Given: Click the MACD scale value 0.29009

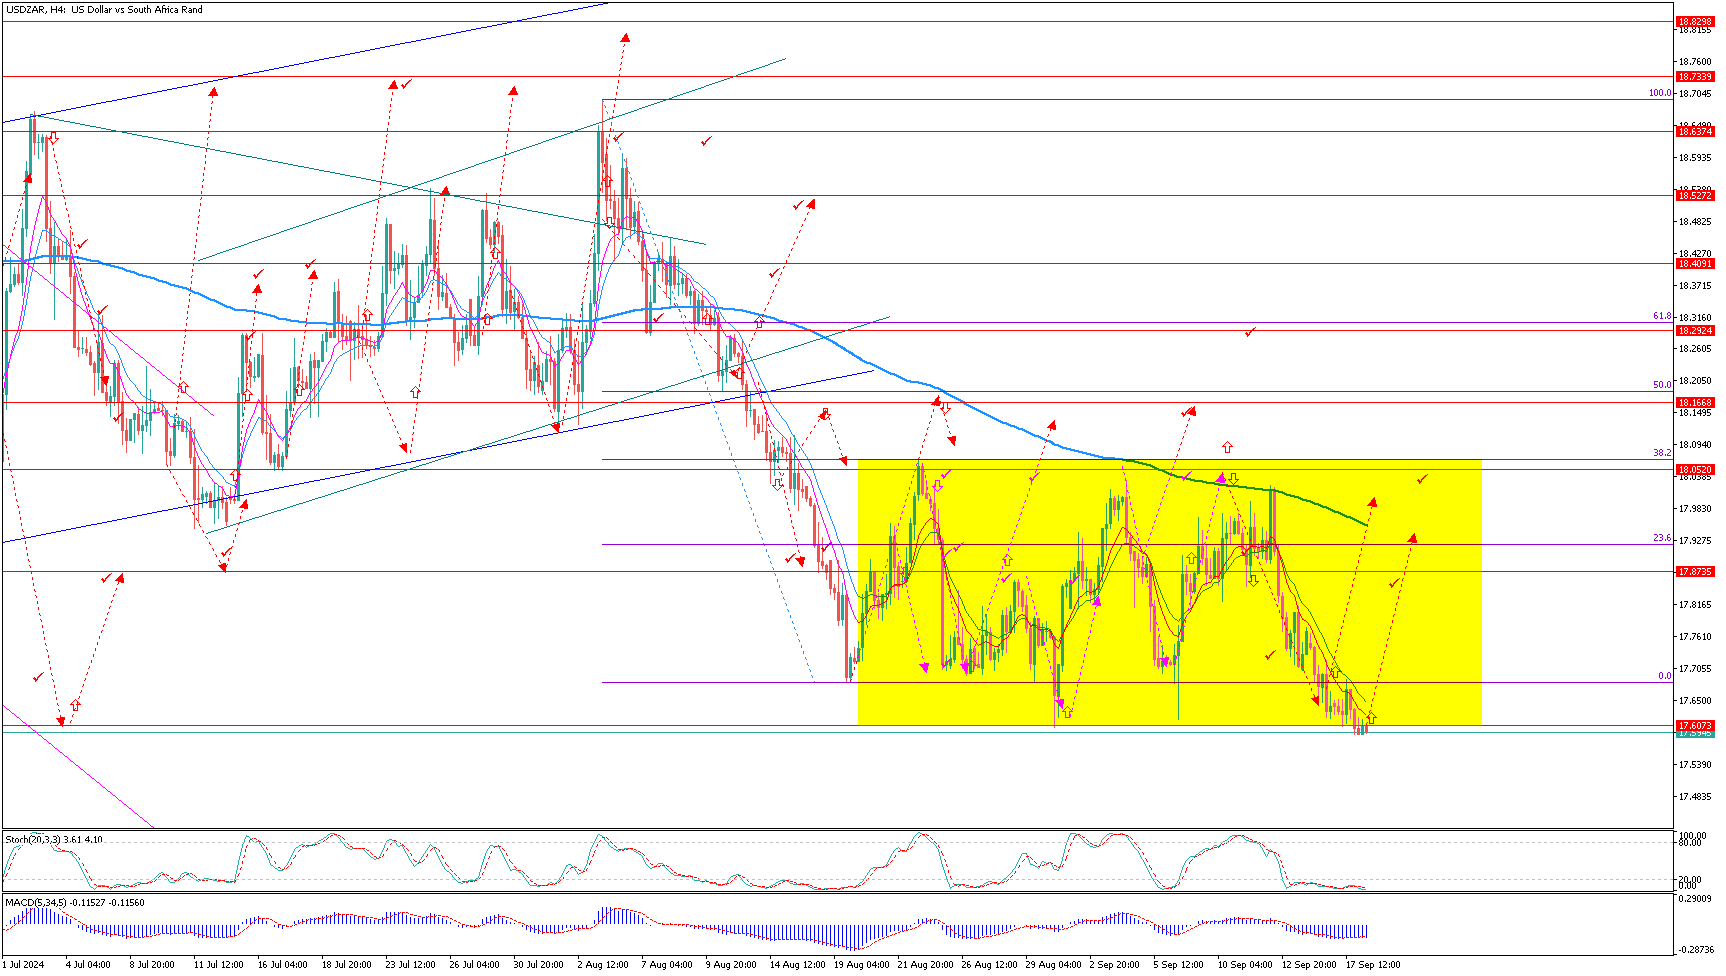Looking at the screenshot, I should tap(1695, 900).
